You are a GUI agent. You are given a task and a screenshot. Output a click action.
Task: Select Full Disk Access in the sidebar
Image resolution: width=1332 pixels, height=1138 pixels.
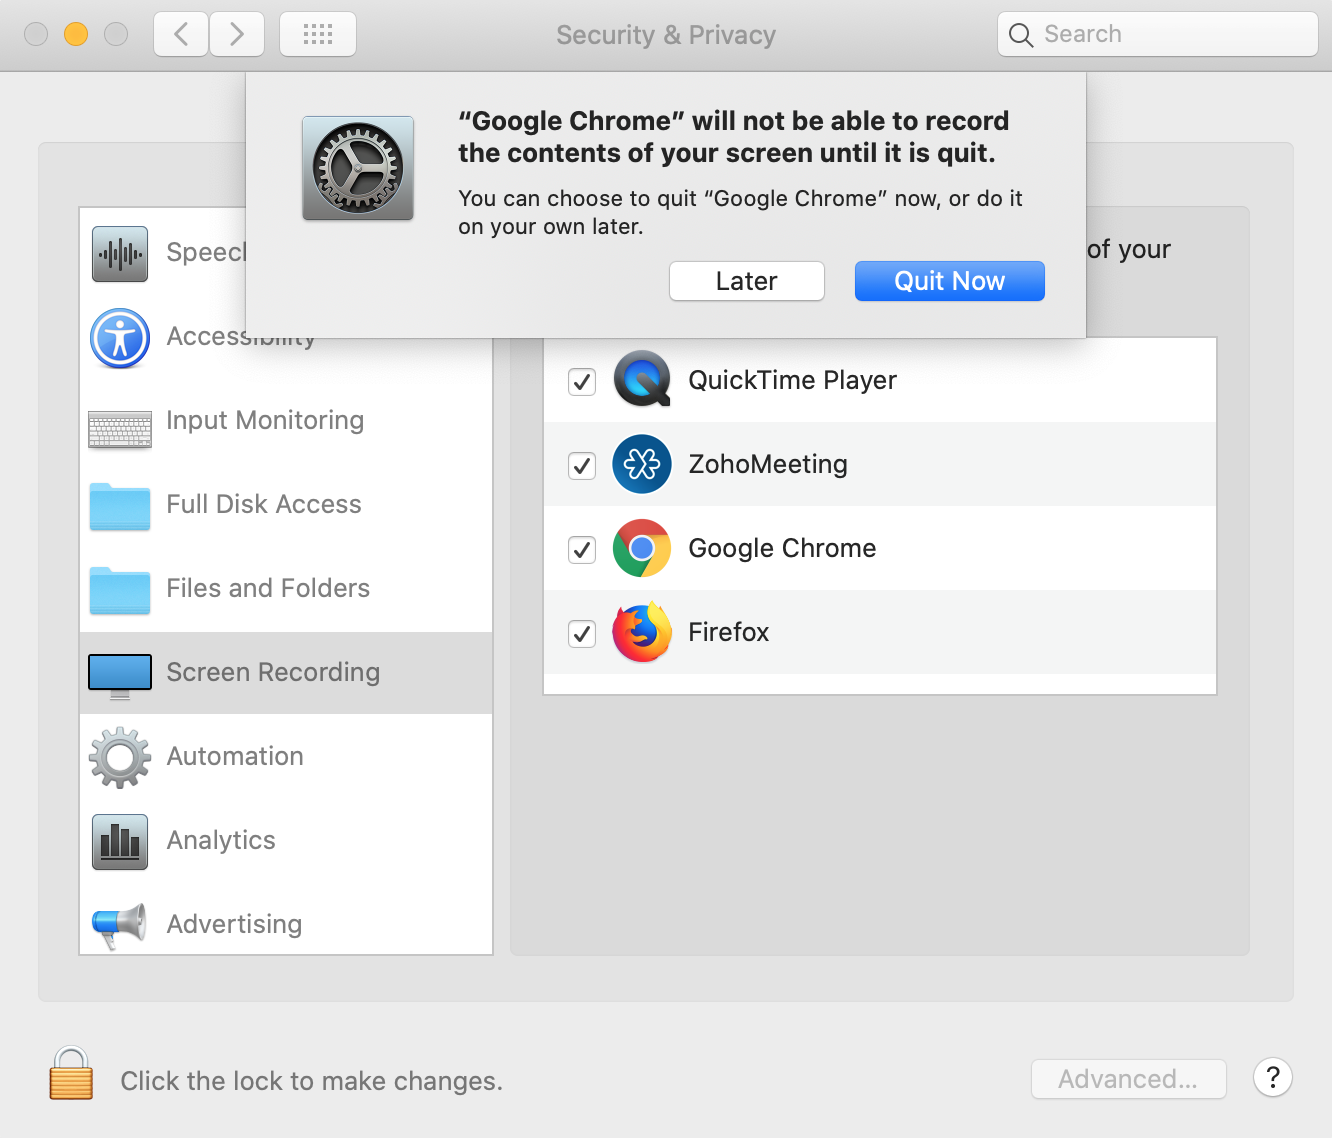pyautogui.click(x=286, y=504)
